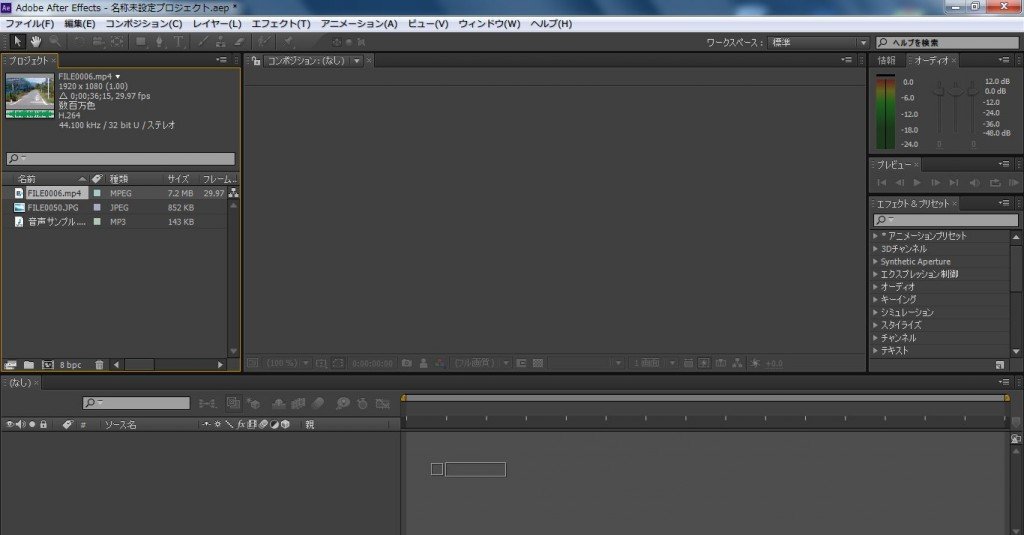Create a new folder in Project panel
This screenshot has height=535, width=1024.
coord(29,365)
